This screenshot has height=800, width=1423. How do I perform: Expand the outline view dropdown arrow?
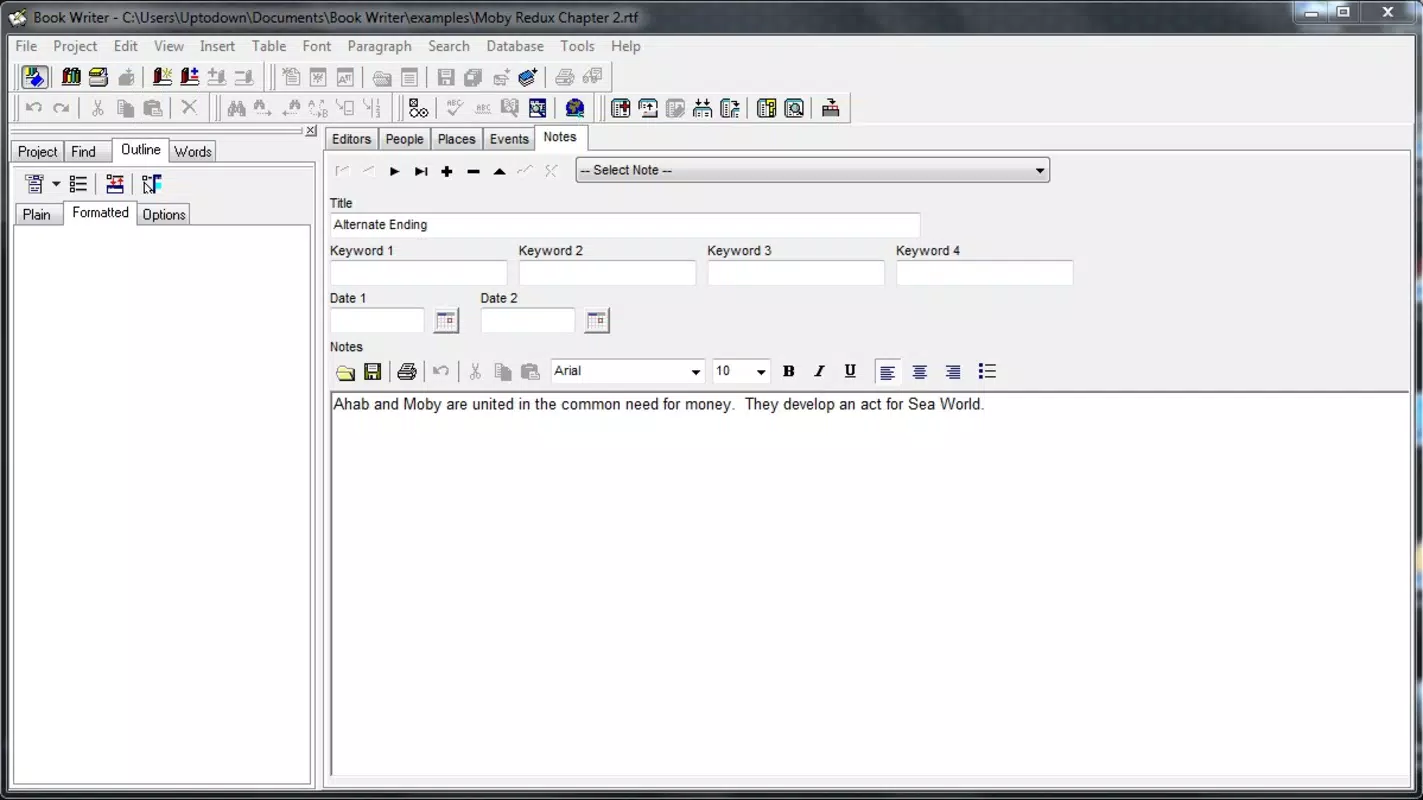point(56,184)
